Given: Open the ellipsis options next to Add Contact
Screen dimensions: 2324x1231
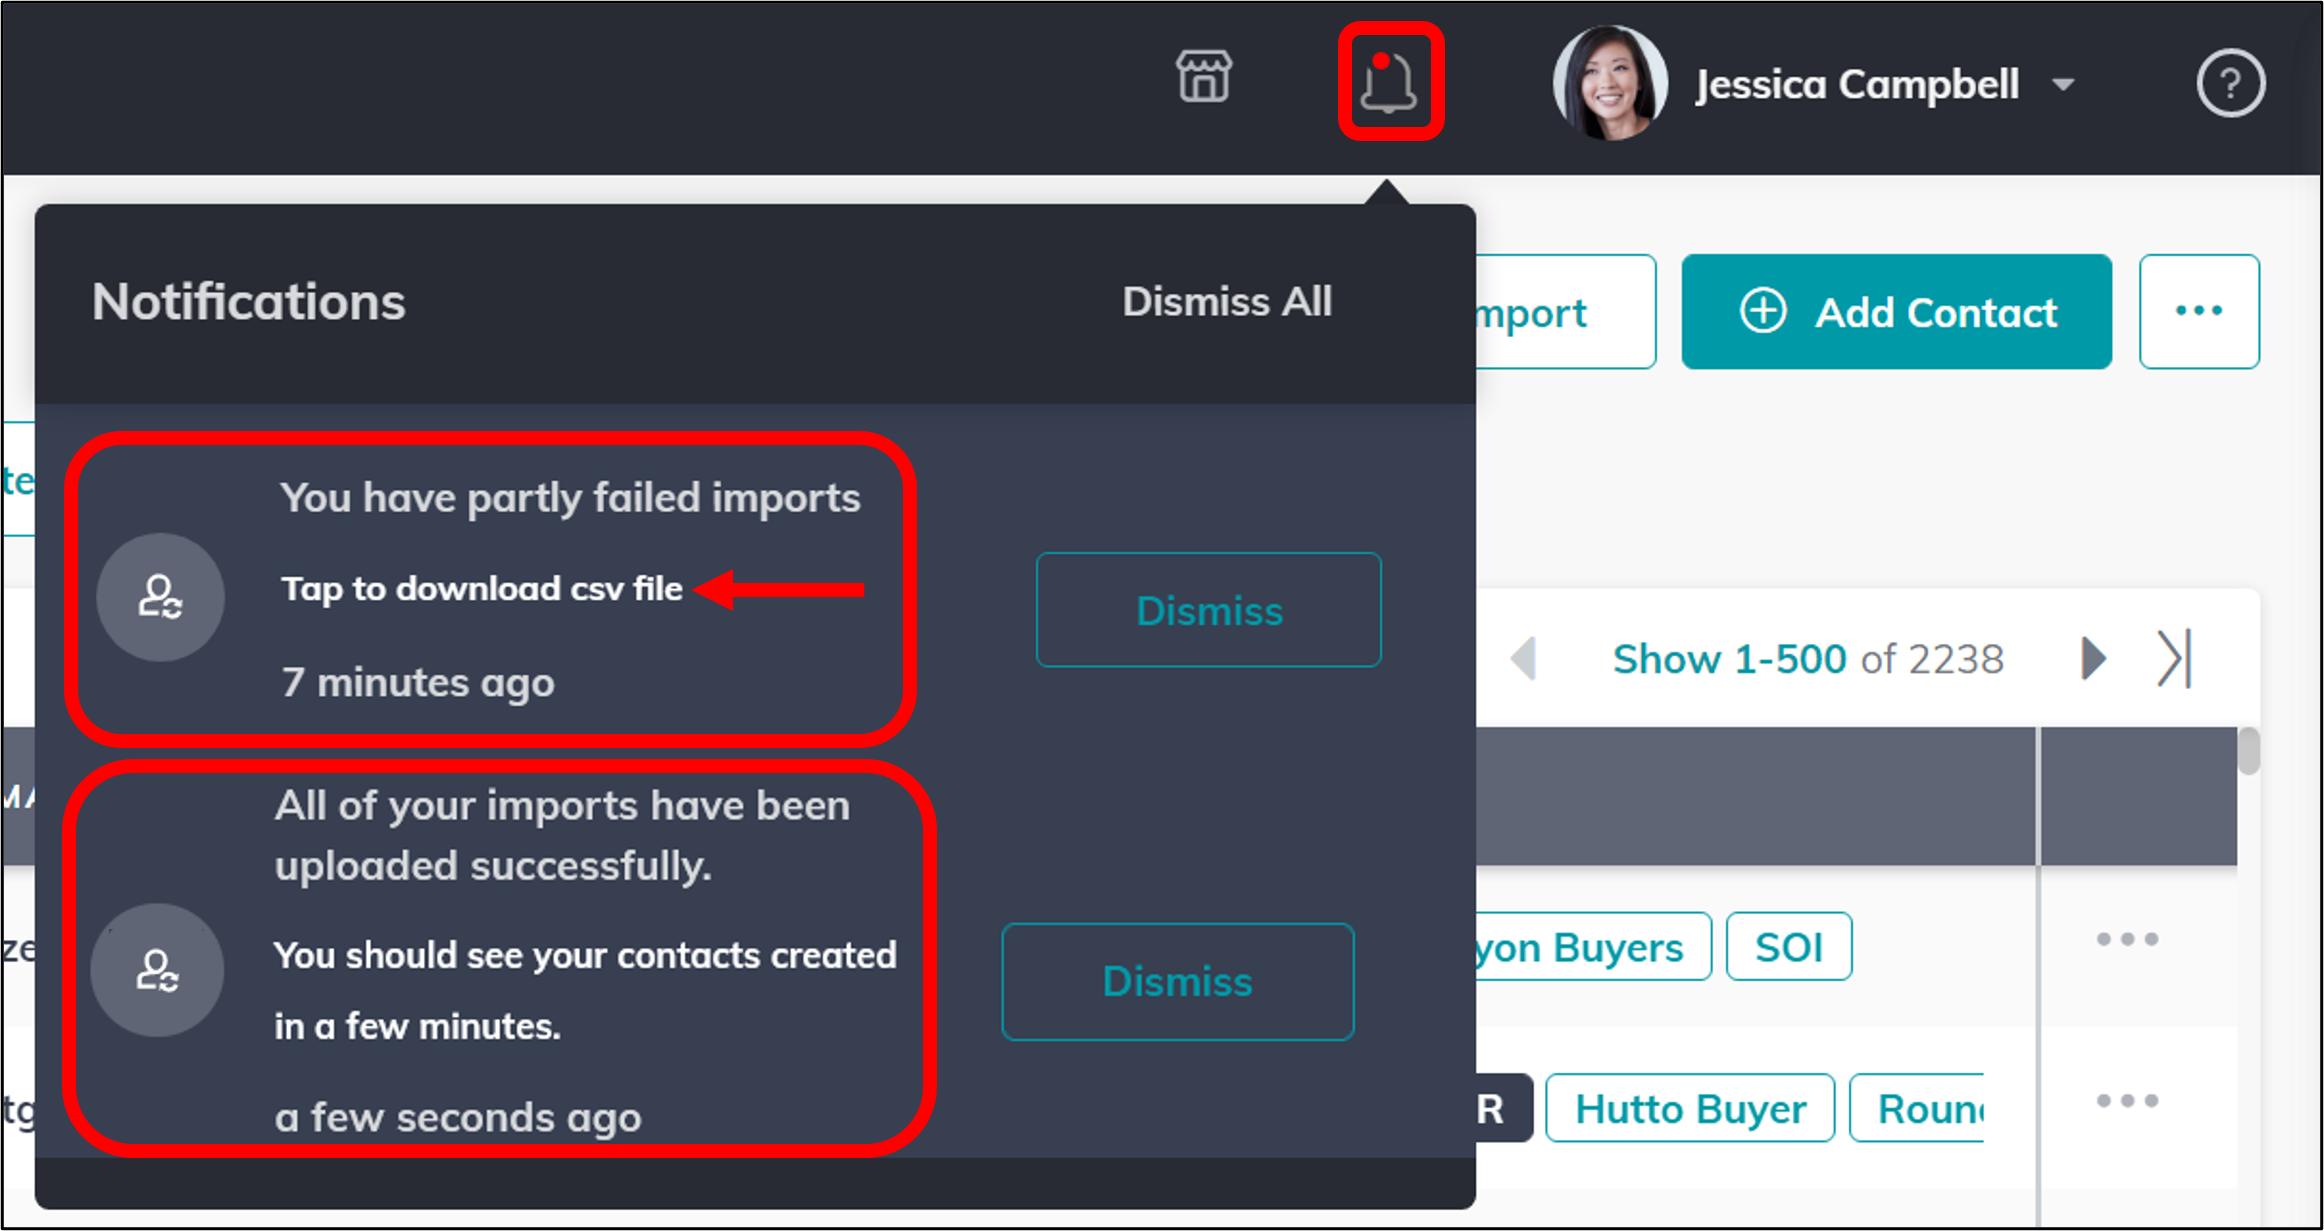Looking at the screenshot, I should tap(2198, 311).
